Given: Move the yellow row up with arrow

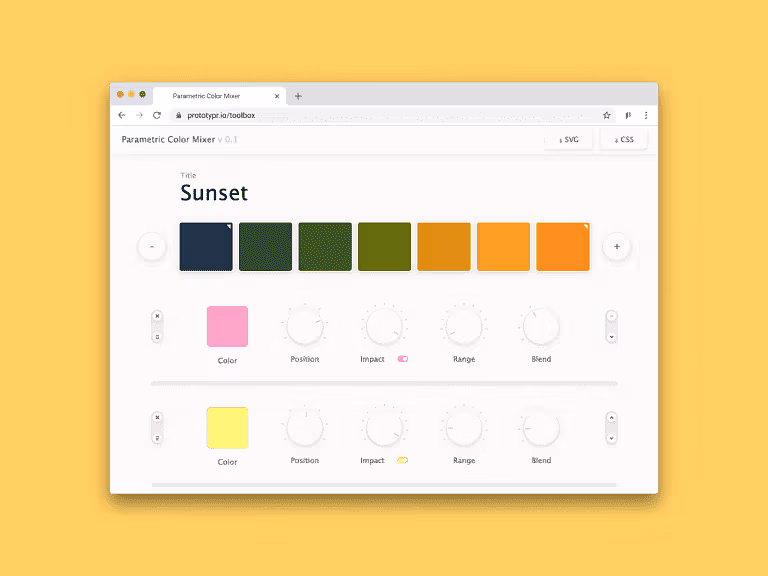Looking at the screenshot, I should (x=611, y=418).
